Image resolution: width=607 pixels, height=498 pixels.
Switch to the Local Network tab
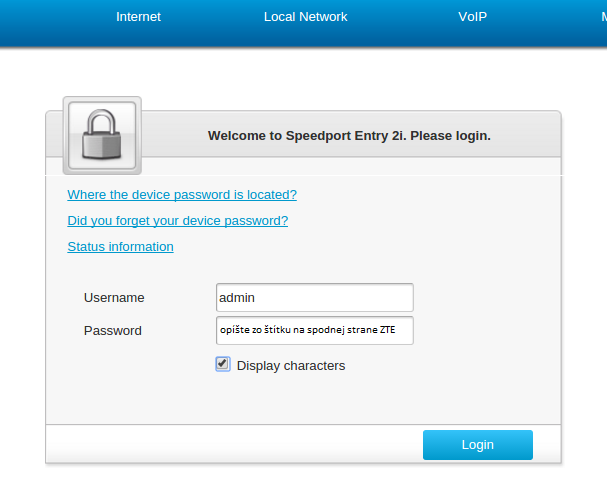pyautogui.click(x=305, y=17)
